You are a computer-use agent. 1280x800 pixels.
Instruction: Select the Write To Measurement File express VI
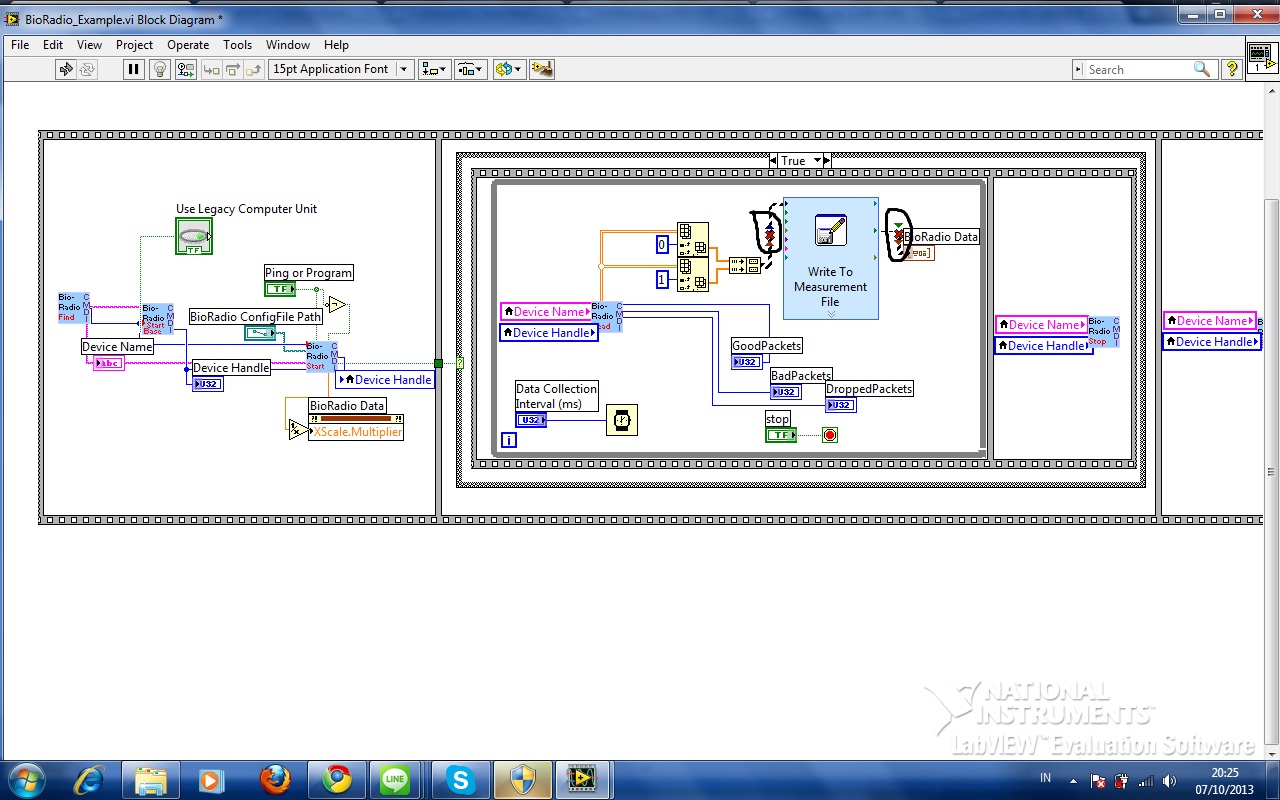coord(831,258)
